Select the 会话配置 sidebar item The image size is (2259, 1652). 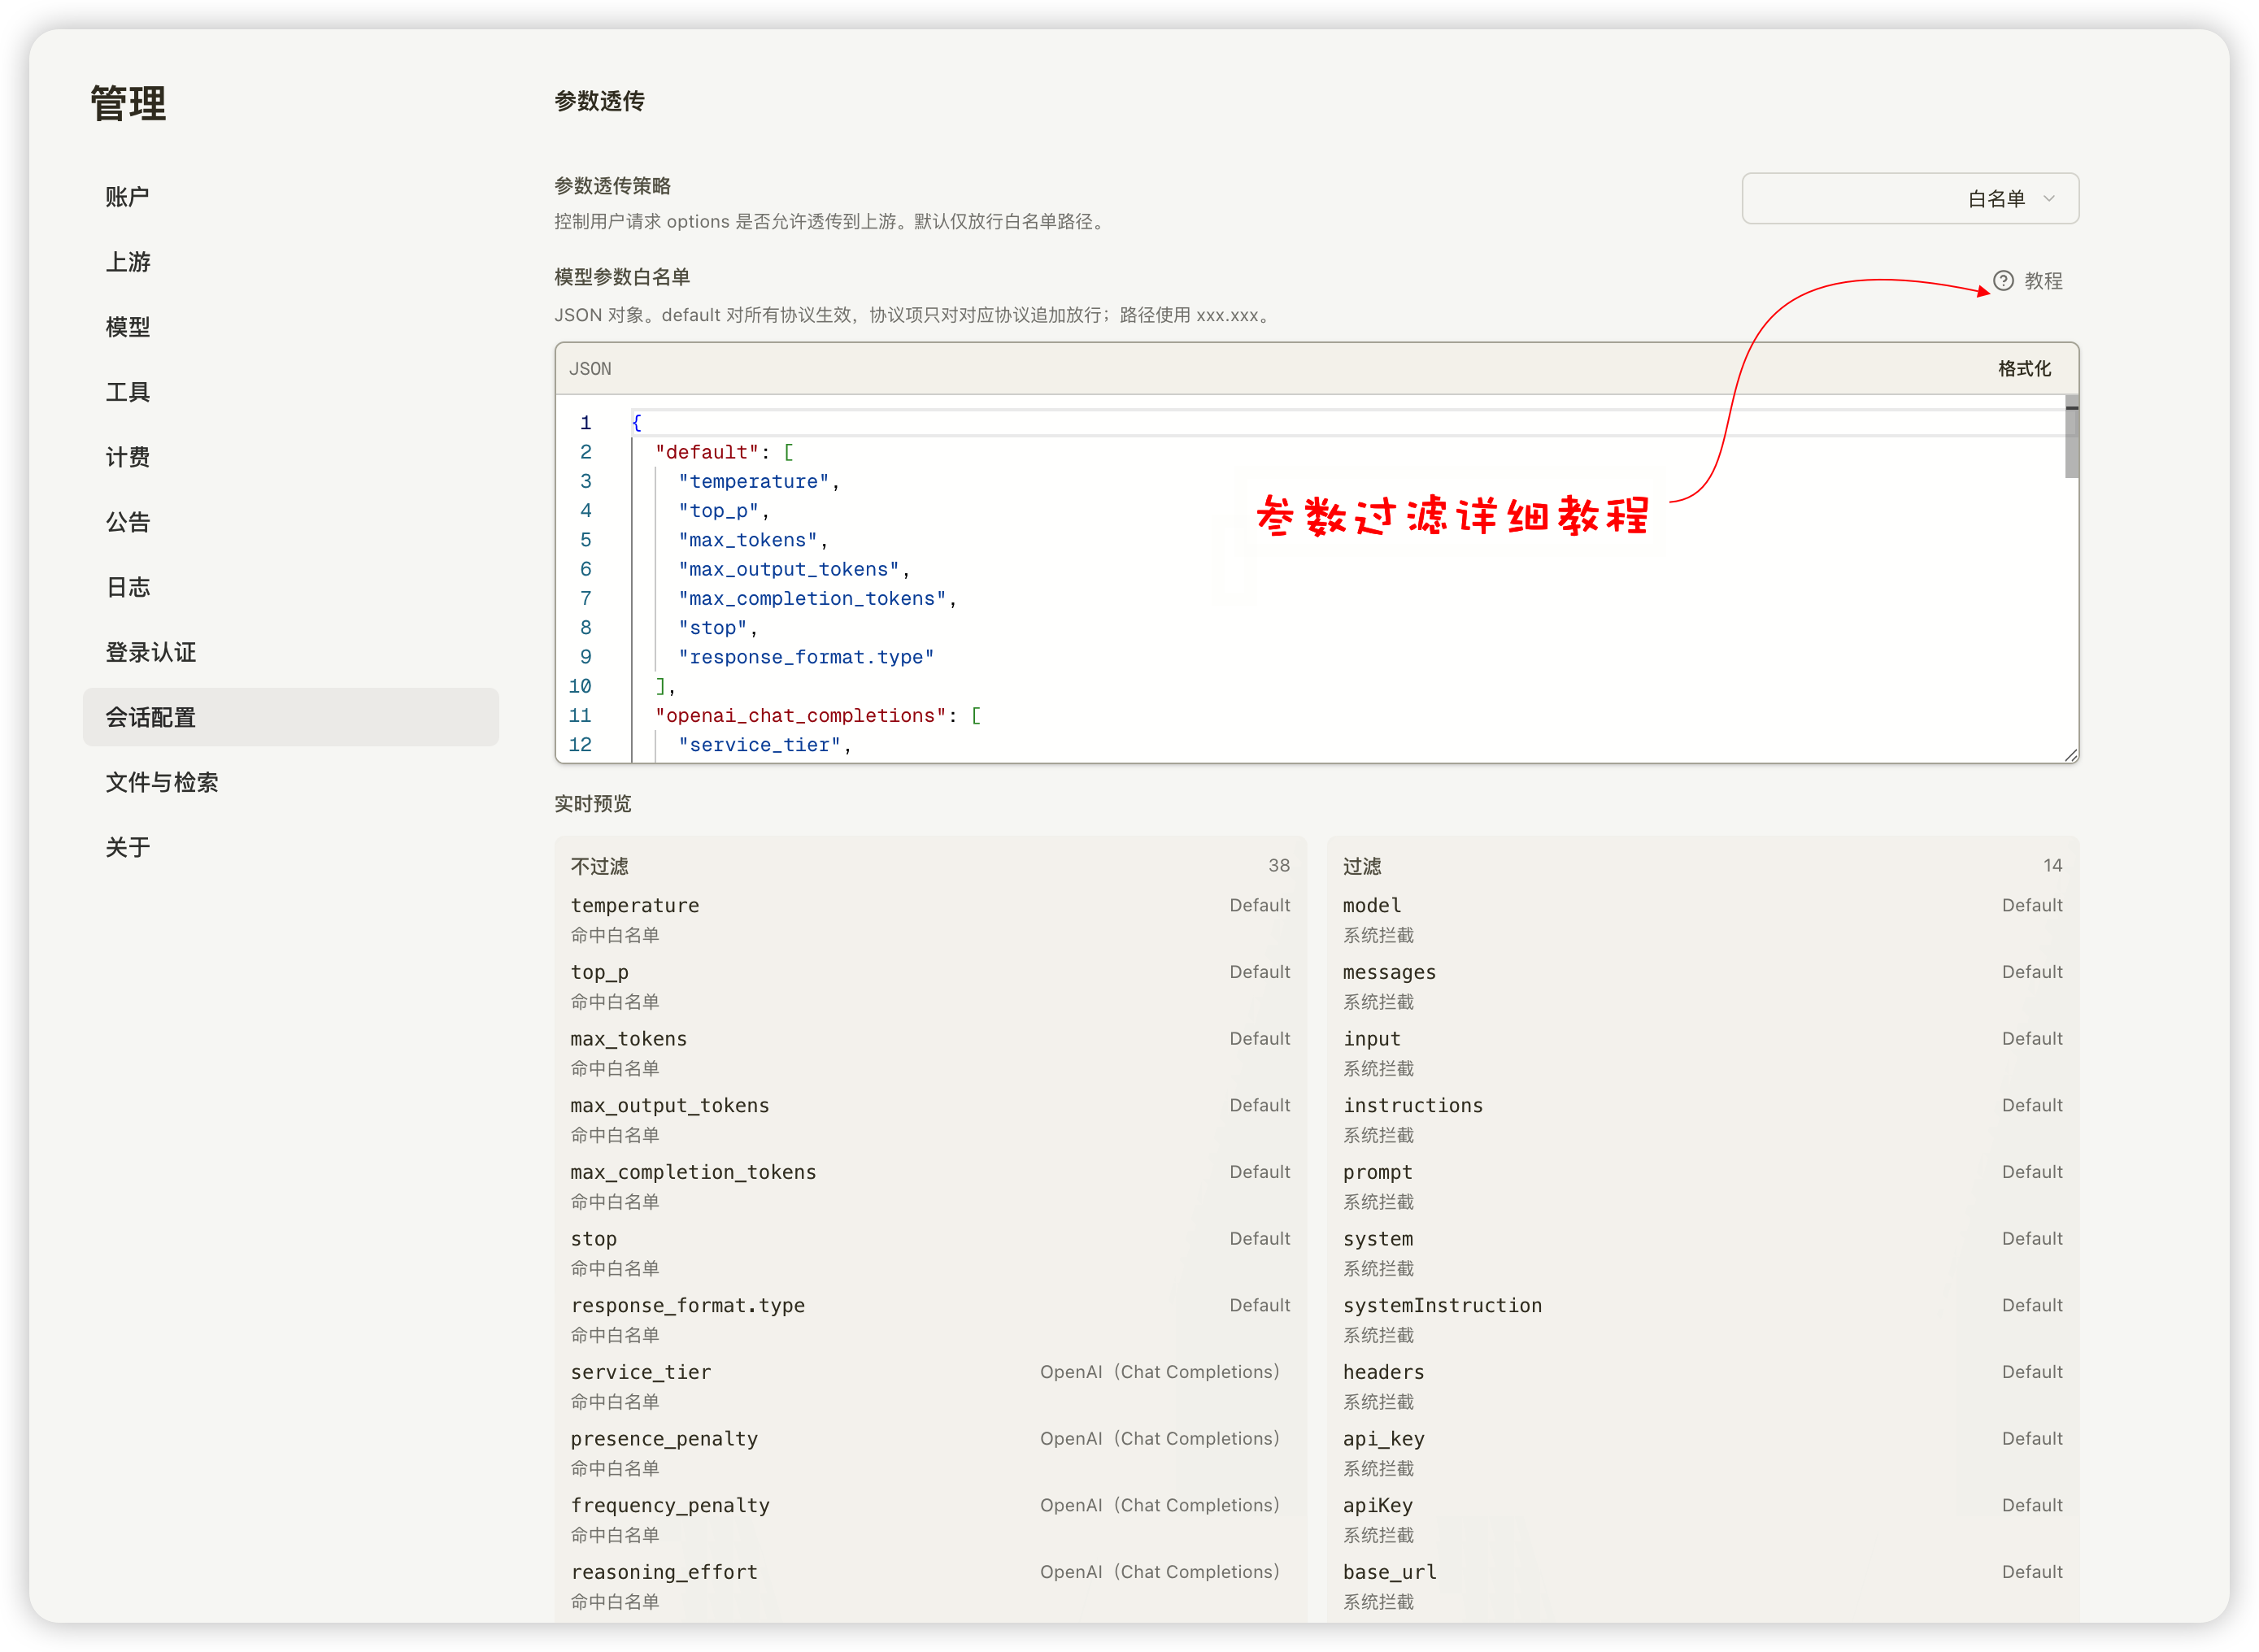[x=290, y=717]
